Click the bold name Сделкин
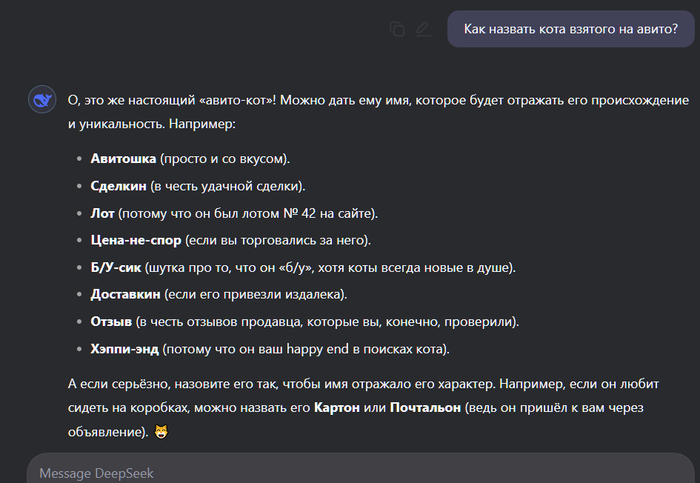Image resolution: width=700 pixels, height=483 pixels. point(118,186)
